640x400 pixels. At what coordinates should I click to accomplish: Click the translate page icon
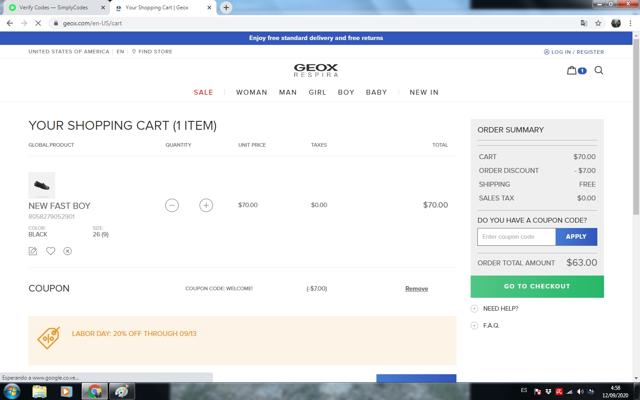584,23
